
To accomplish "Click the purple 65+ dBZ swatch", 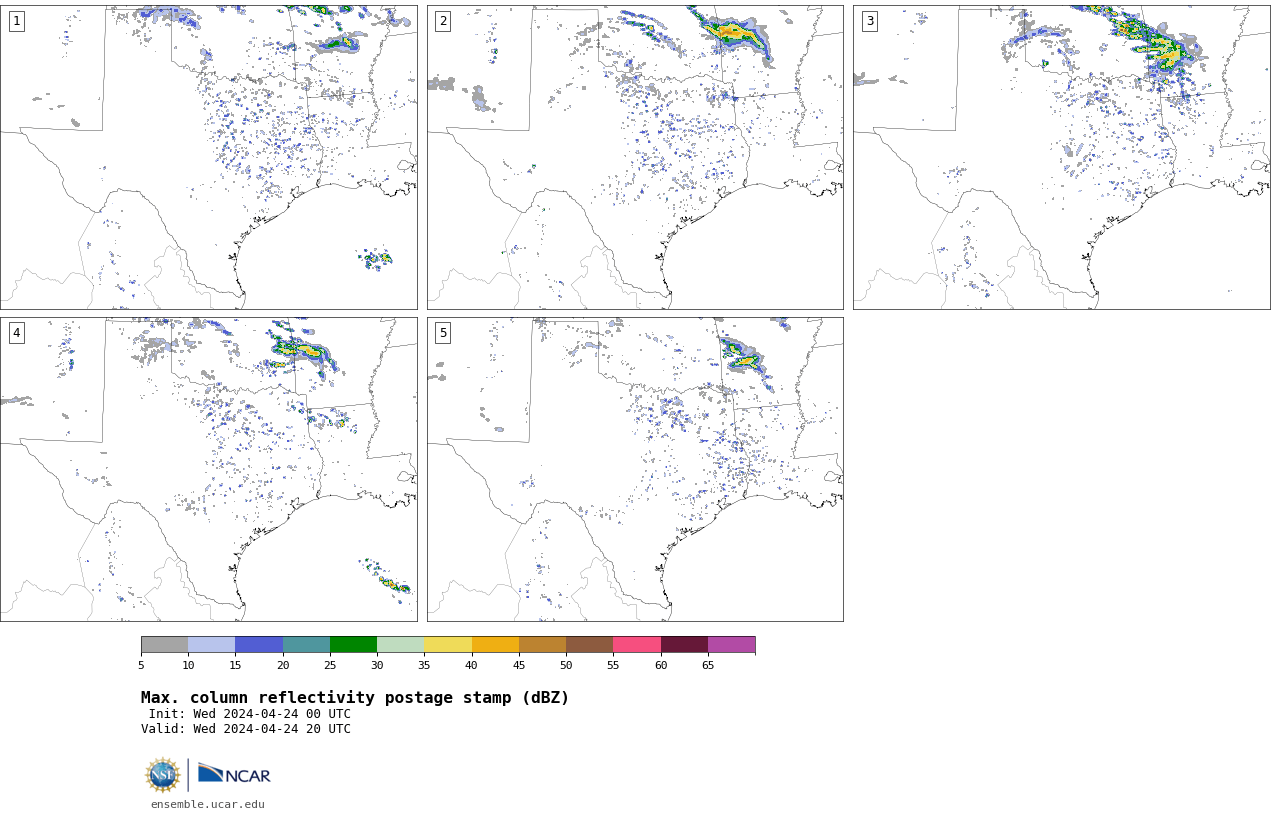I will [731, 645].
